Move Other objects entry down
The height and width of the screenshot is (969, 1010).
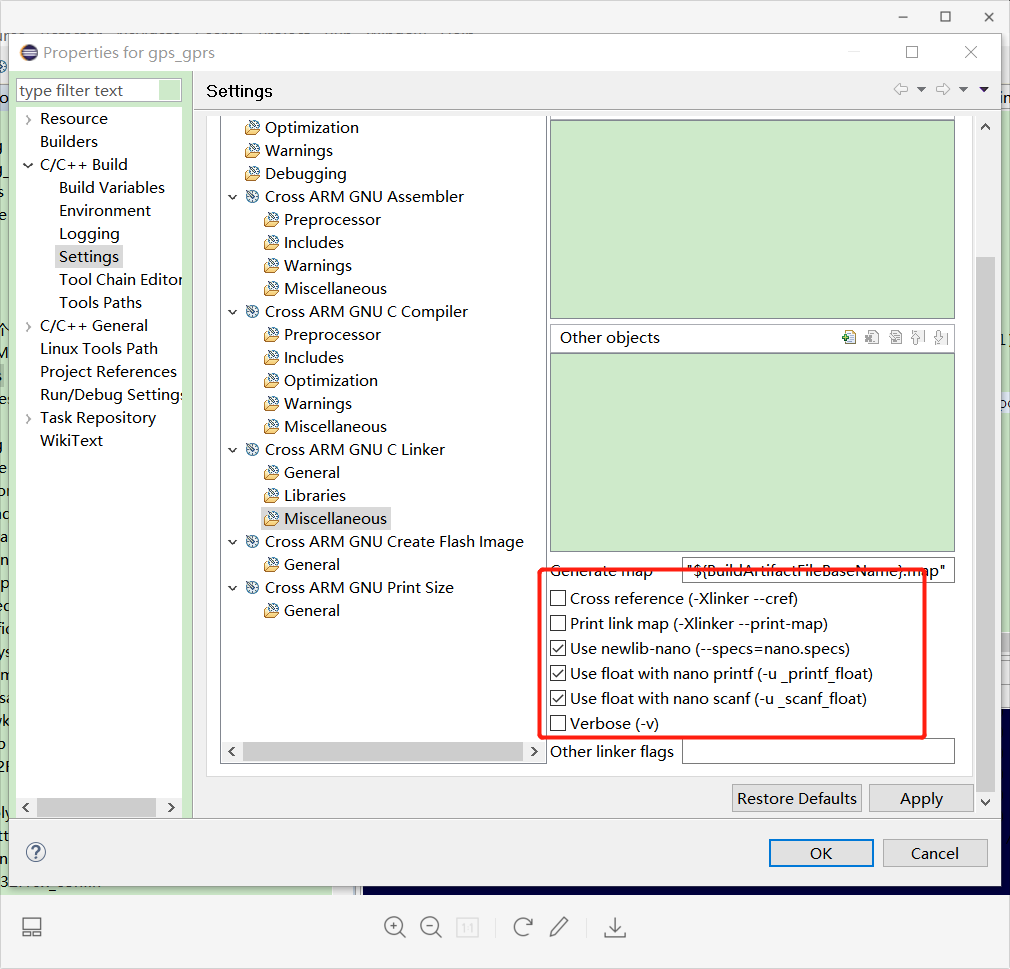[940, 337]
